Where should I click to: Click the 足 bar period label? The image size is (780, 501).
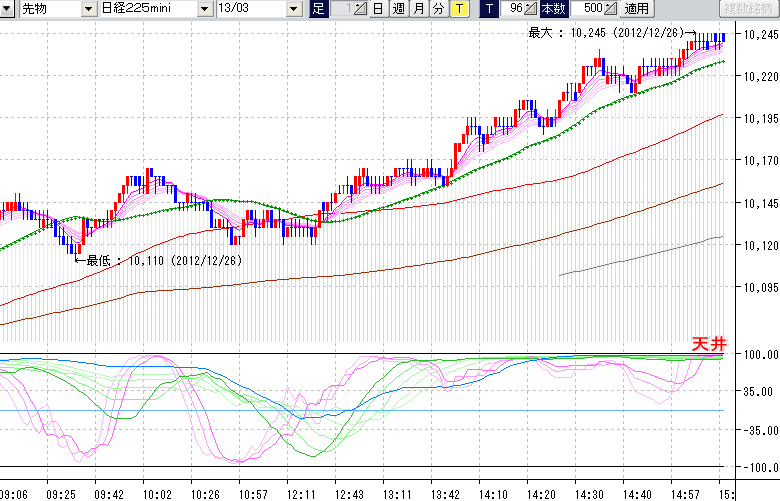pyautogui.click(x=318, y=9)
